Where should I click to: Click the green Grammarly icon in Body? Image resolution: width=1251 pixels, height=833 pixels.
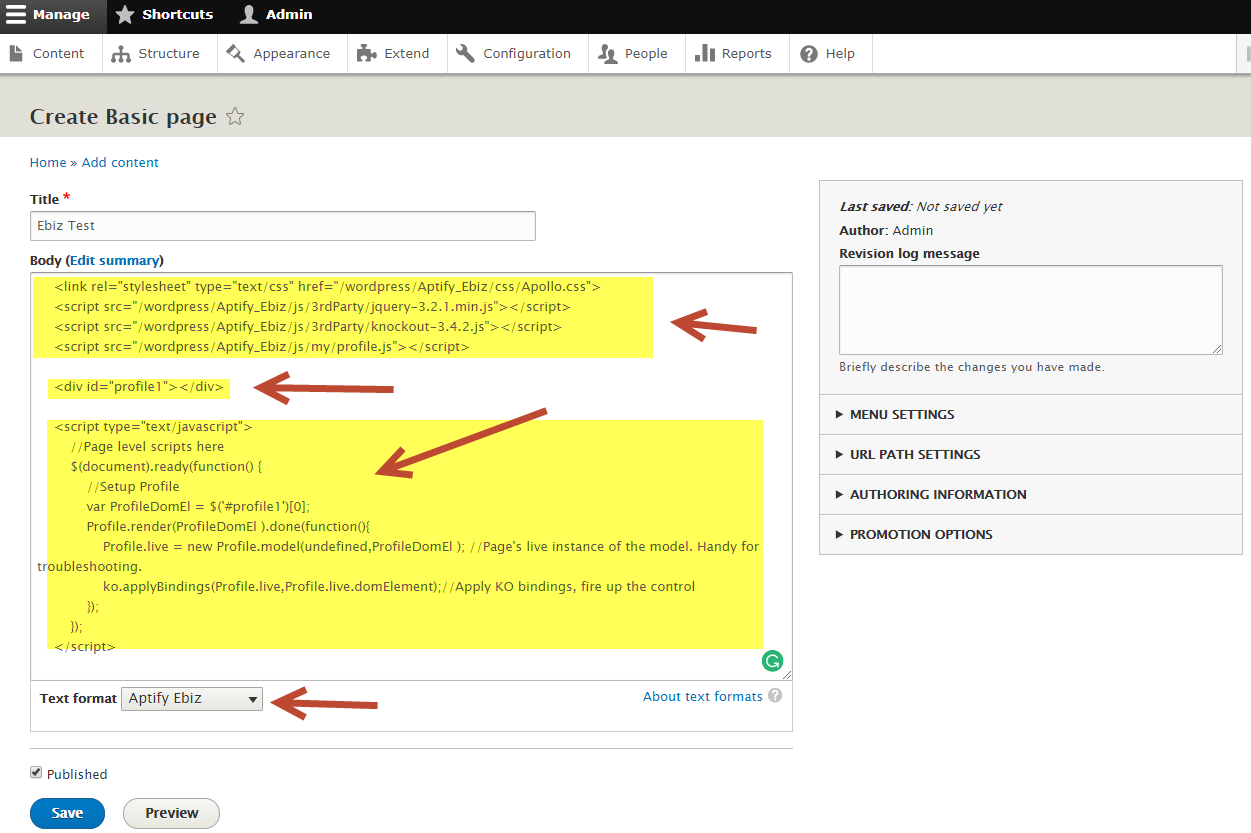point(772,661)
